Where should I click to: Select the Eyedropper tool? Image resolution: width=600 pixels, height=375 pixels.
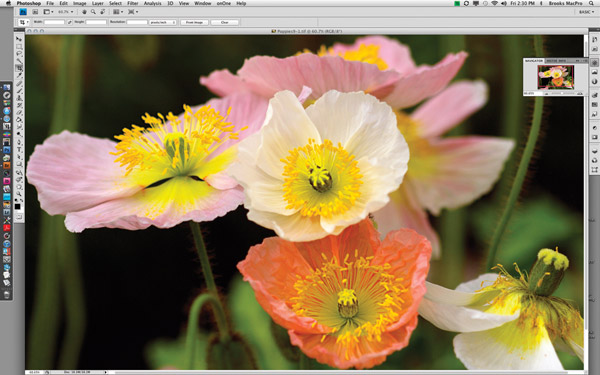[x=18, y=75]
